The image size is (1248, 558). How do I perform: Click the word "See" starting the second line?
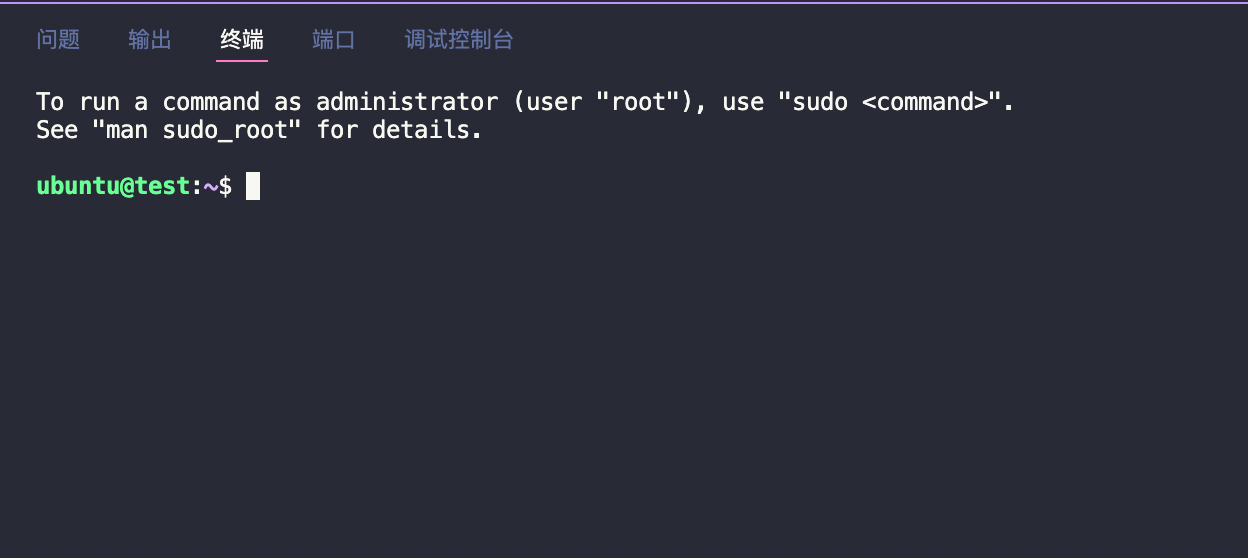(57, 130)
